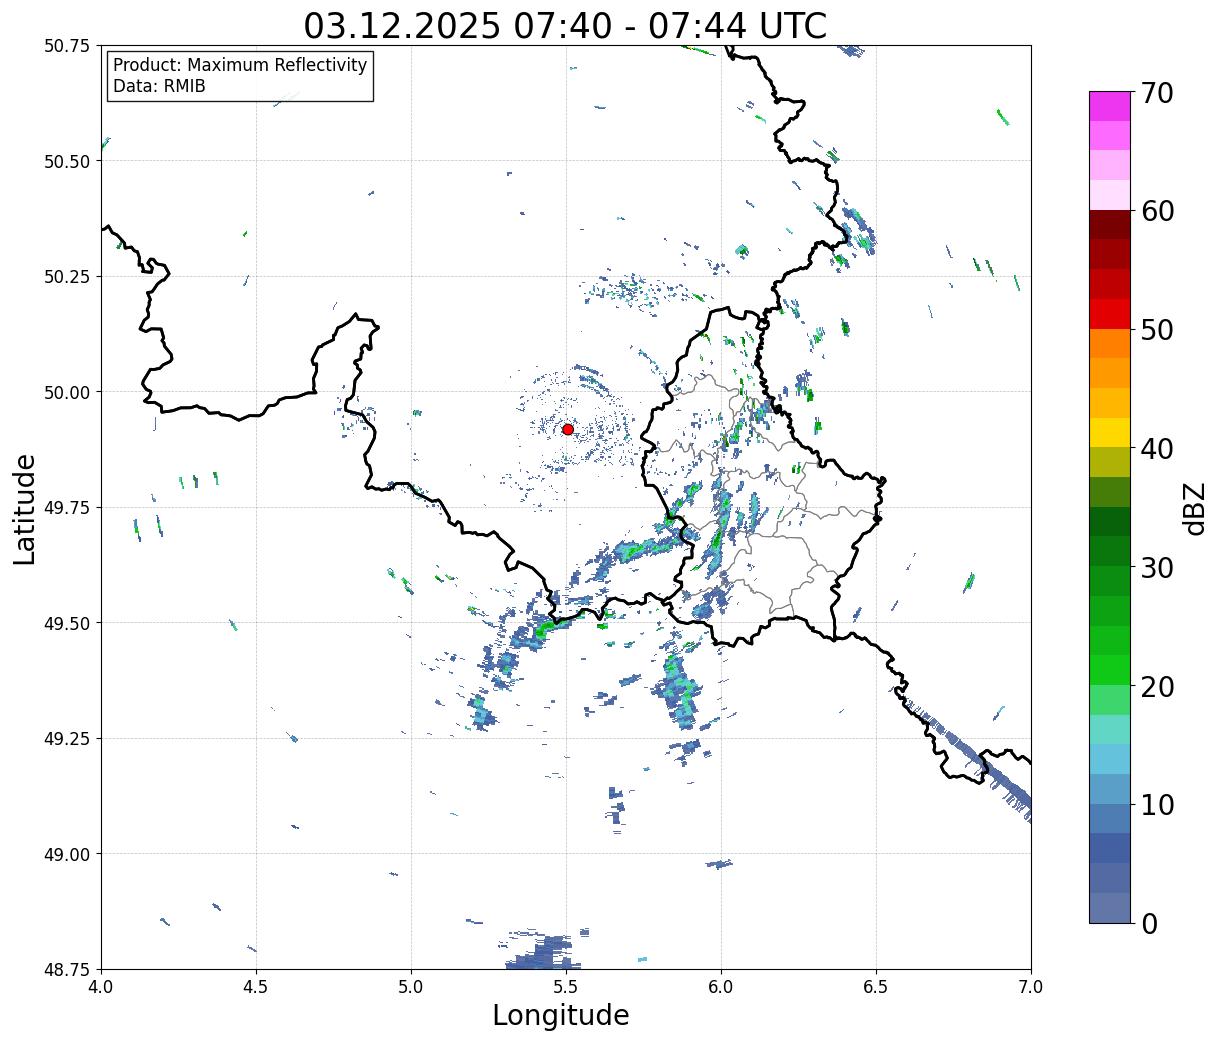Viewport: 1219px width, 1040px height.
Task: Click the orange colorbar segment below 50
Action: click(1110, 343)
